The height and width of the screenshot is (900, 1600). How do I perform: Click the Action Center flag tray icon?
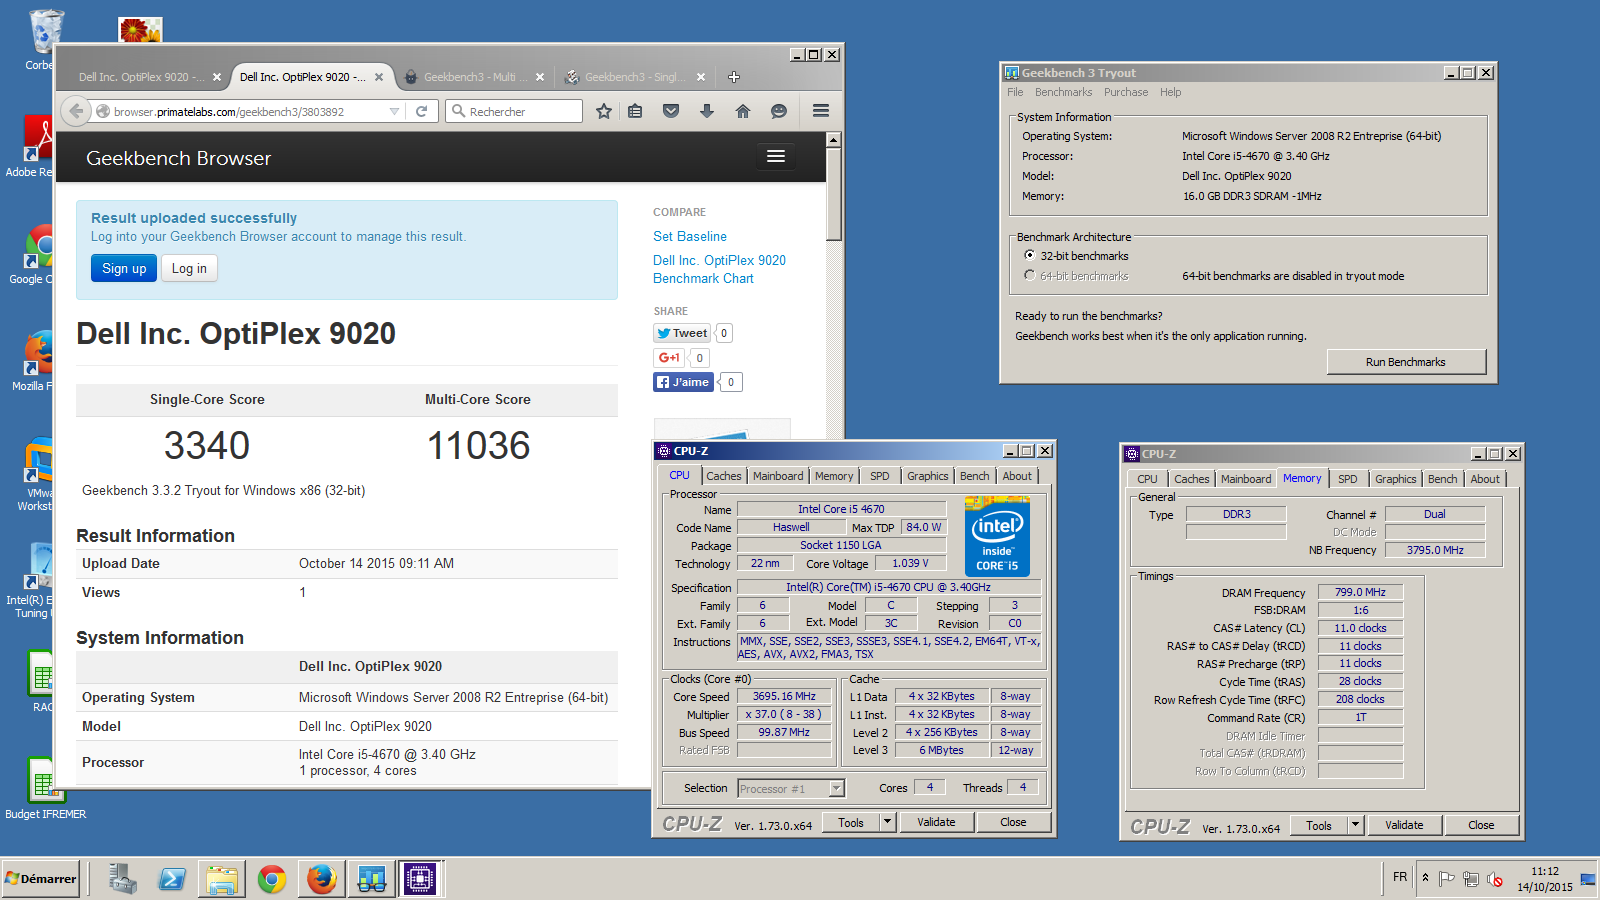1446,879
